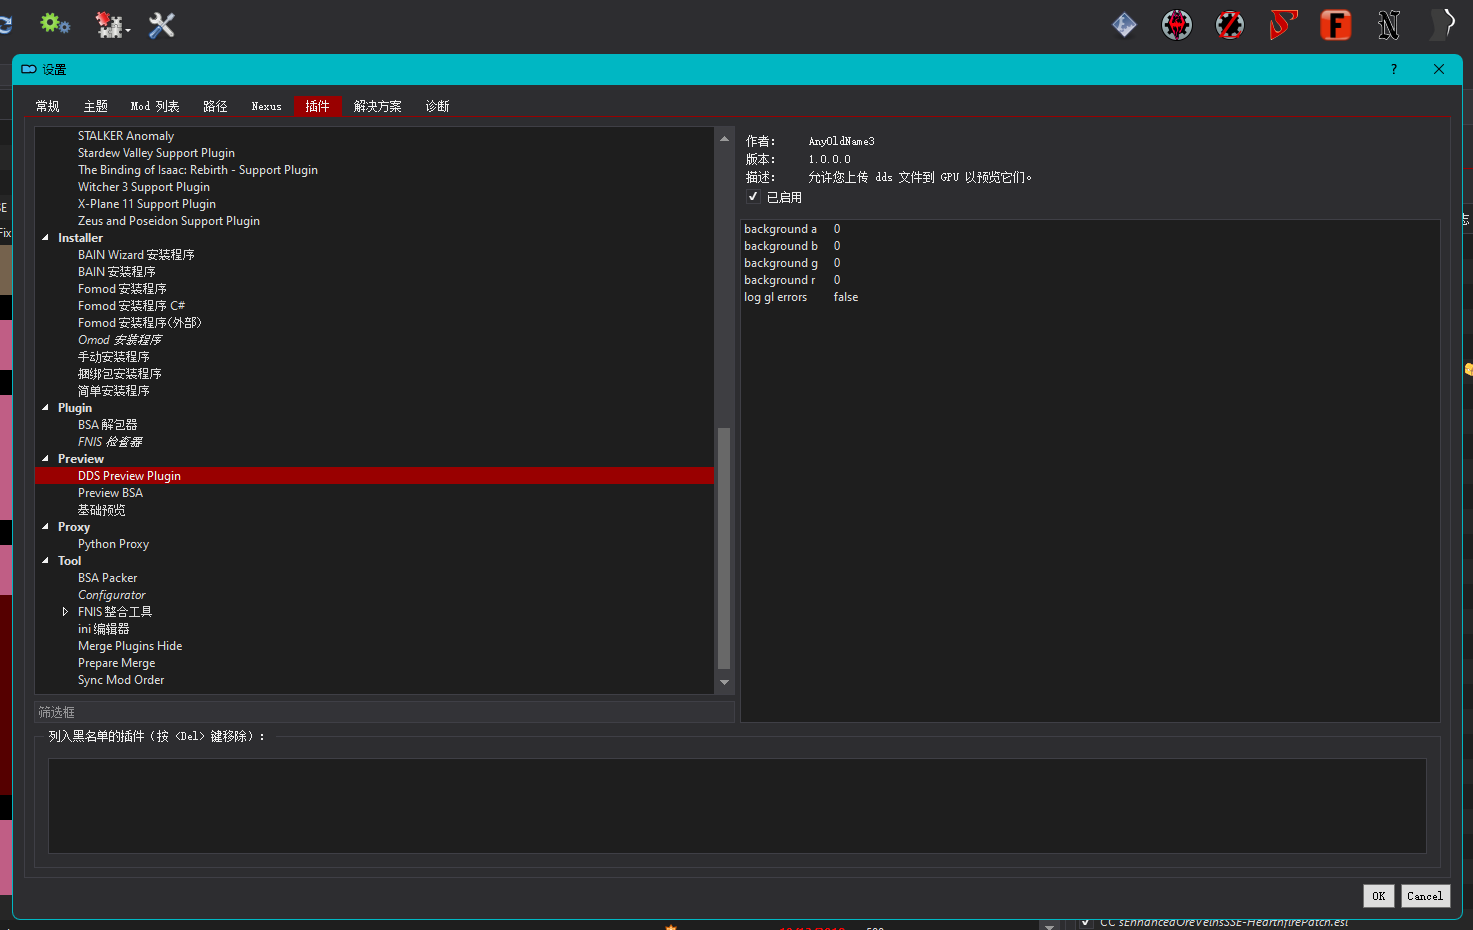
Task: Select Omod 安装程序 entry
Action: (x=120, y=340)
